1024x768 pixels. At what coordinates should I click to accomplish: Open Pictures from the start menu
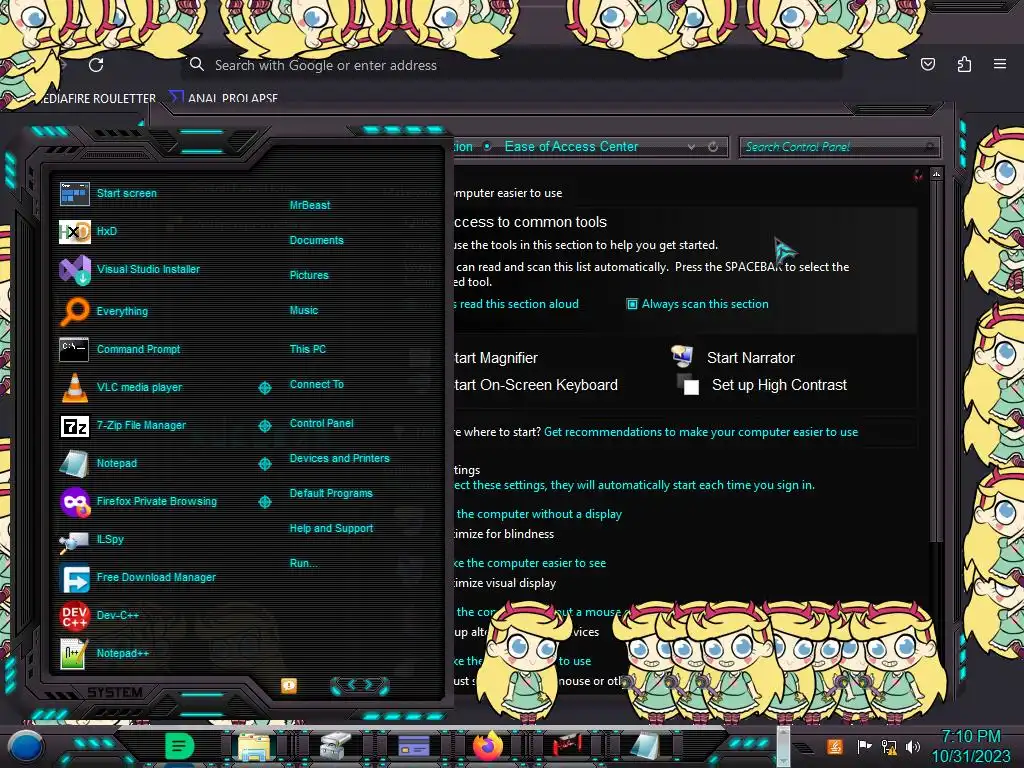click(x=309, y=276)
